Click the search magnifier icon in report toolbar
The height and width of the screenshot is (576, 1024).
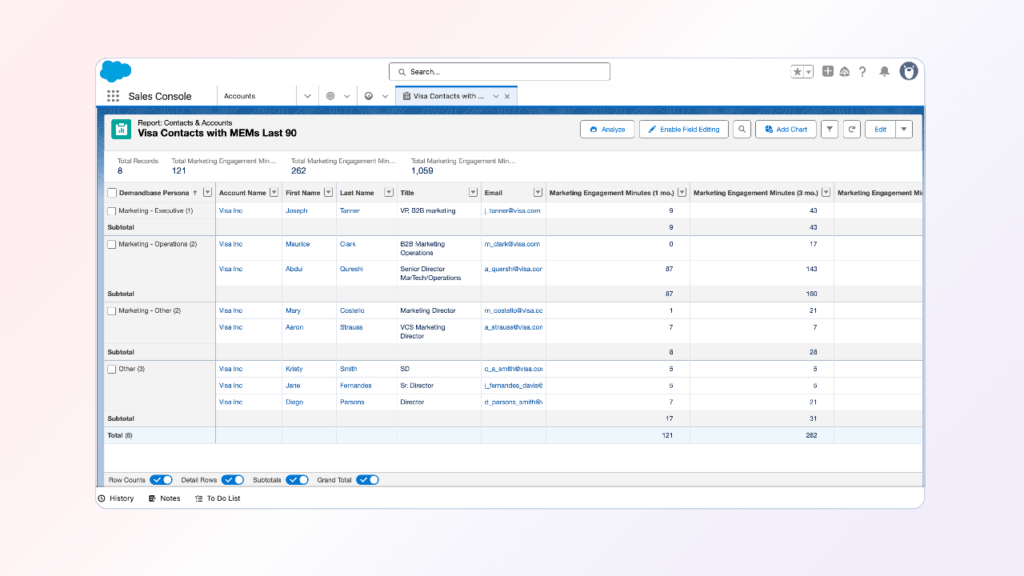742,129
